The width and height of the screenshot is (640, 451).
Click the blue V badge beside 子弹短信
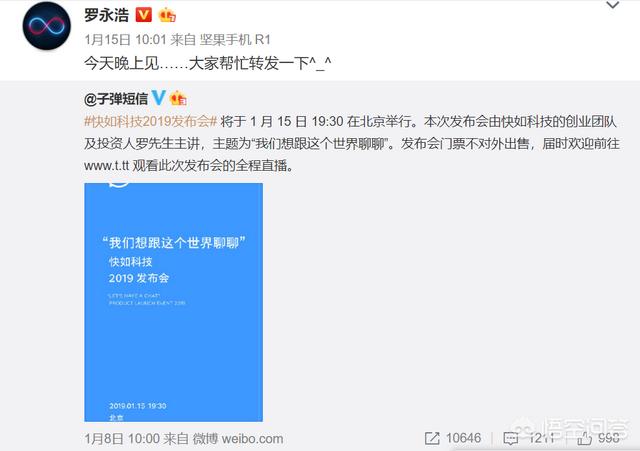coord(158,98)
